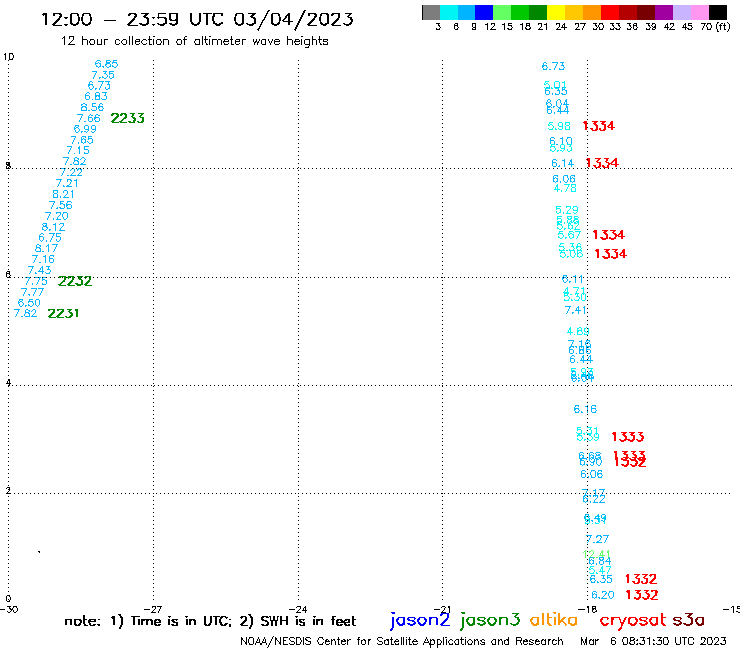Click the wave height value '8.21'
The width and height of the screenshot is (740, 650).
coord(63,194)
